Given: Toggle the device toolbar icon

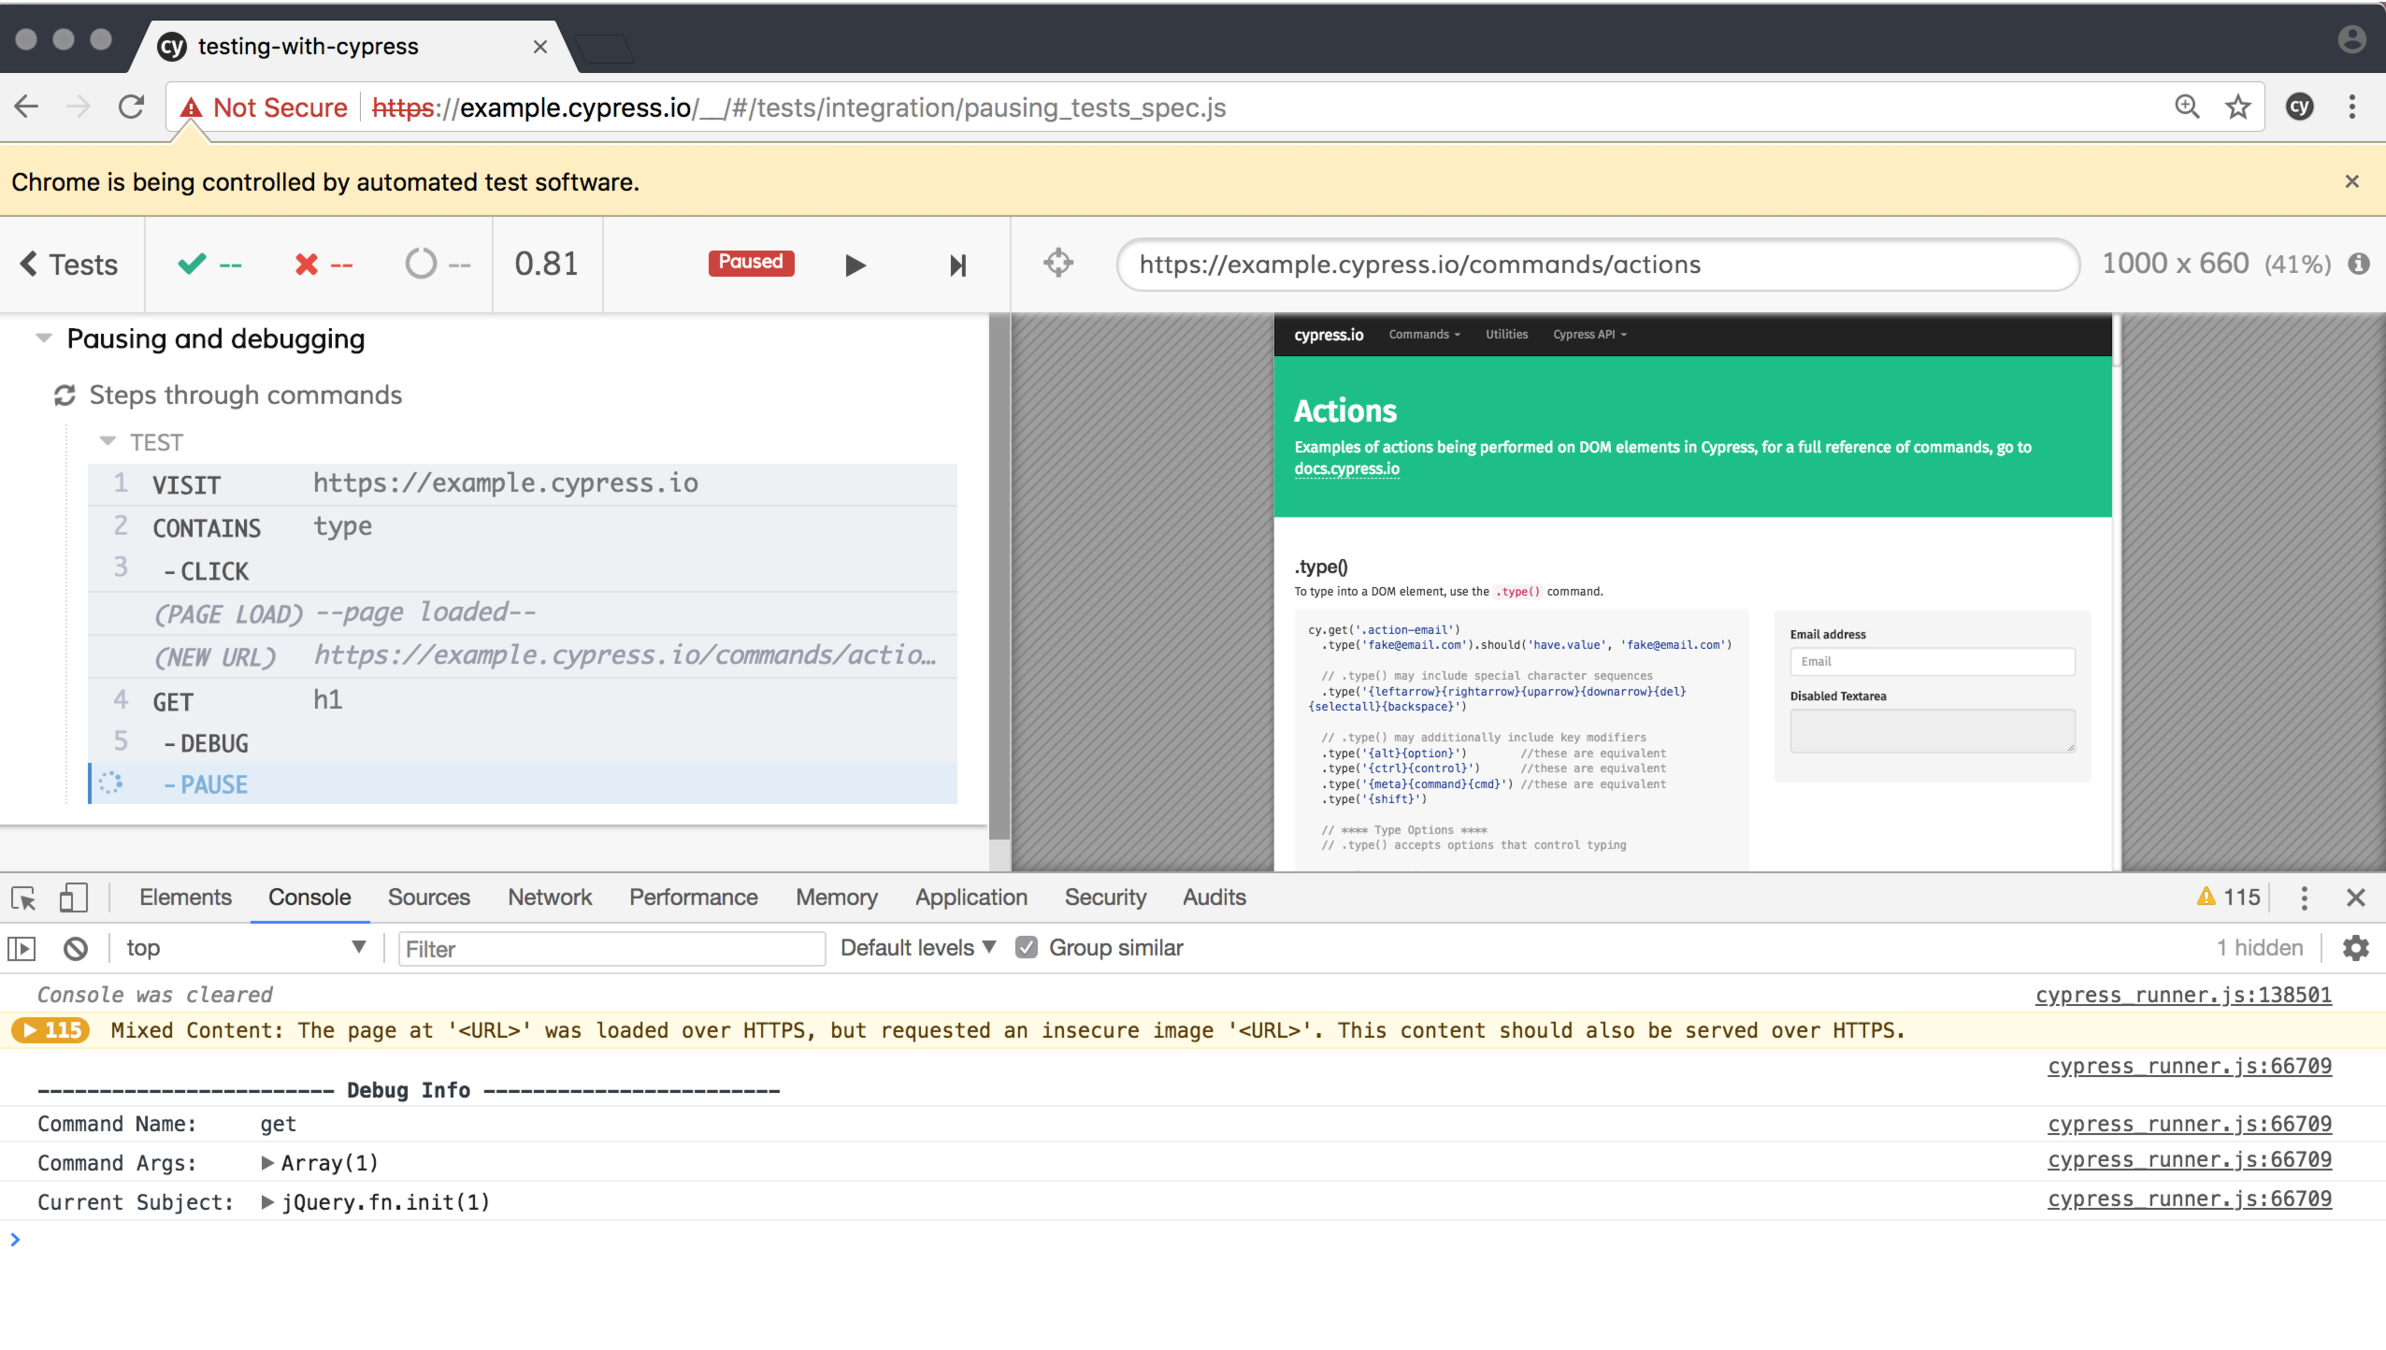Looking at the screenshot, I should [73, 897].
